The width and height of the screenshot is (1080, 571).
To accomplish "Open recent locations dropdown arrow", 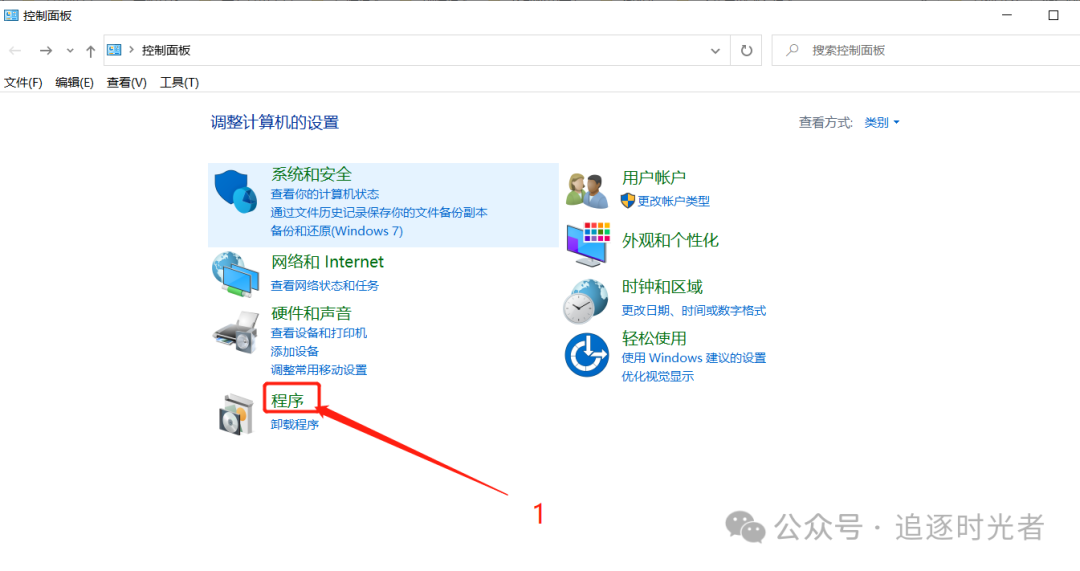I will pos(70,50).
